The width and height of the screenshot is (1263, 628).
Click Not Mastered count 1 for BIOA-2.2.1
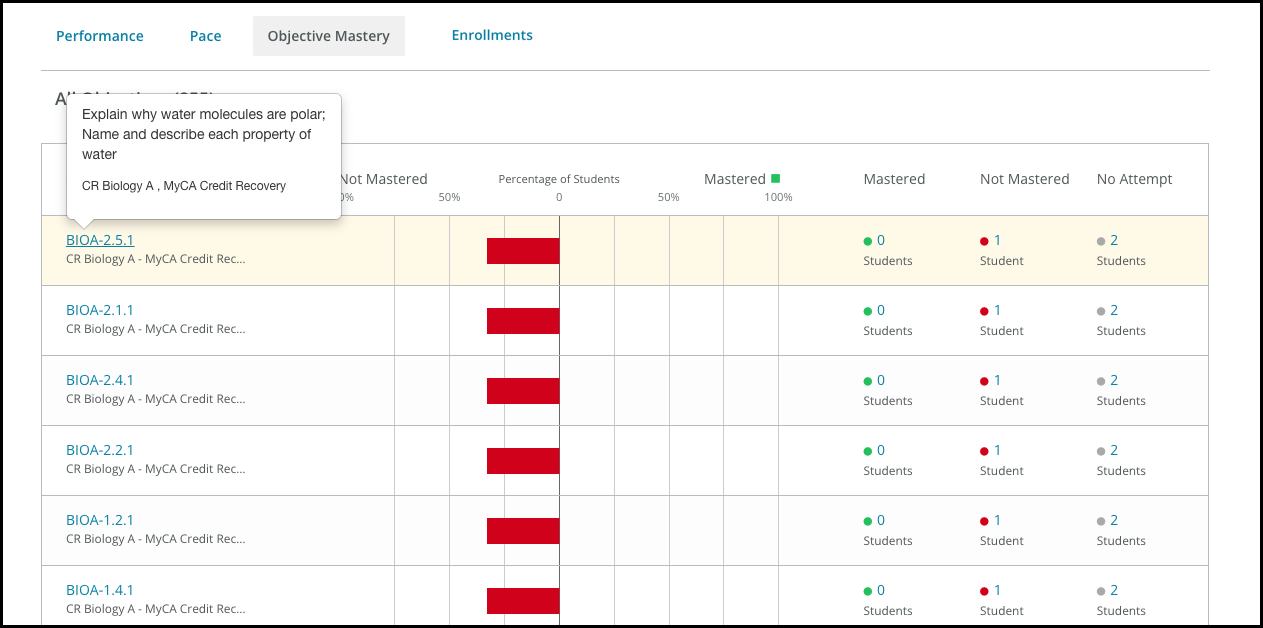[x=997, y=450]
